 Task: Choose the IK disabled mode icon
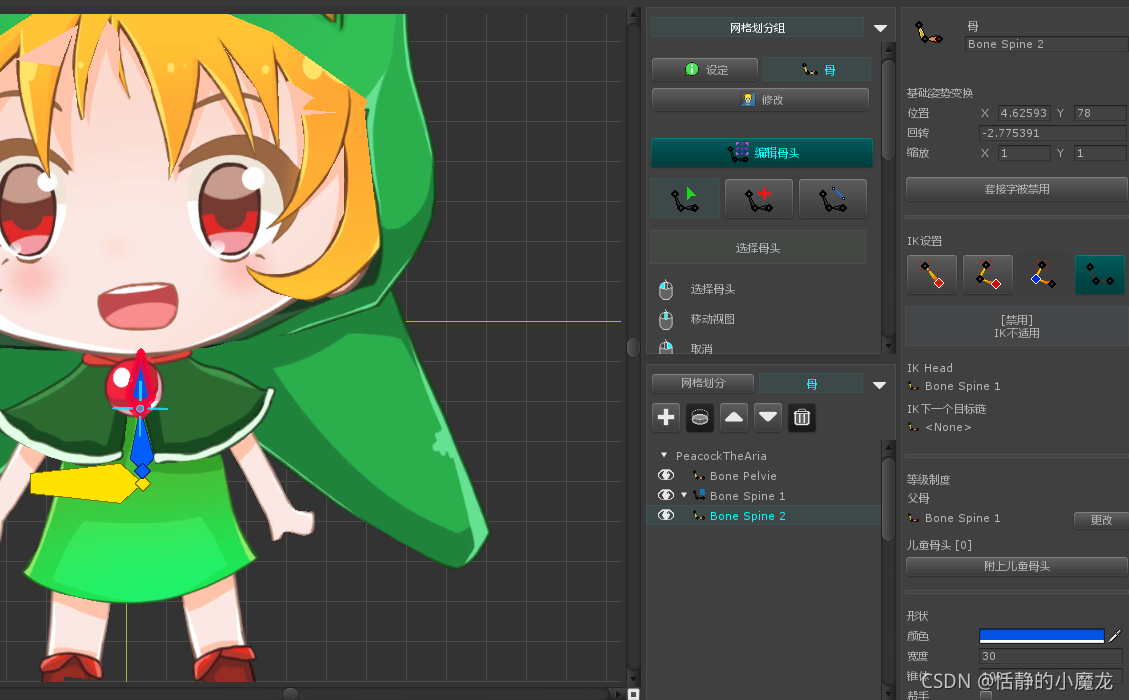1099,274
